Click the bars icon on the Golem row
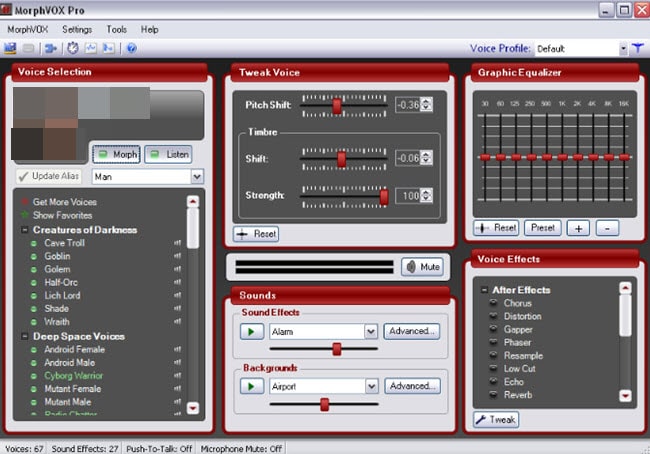Image resolution: width=650 pixels, height=454 pixels. click(177, 269)
